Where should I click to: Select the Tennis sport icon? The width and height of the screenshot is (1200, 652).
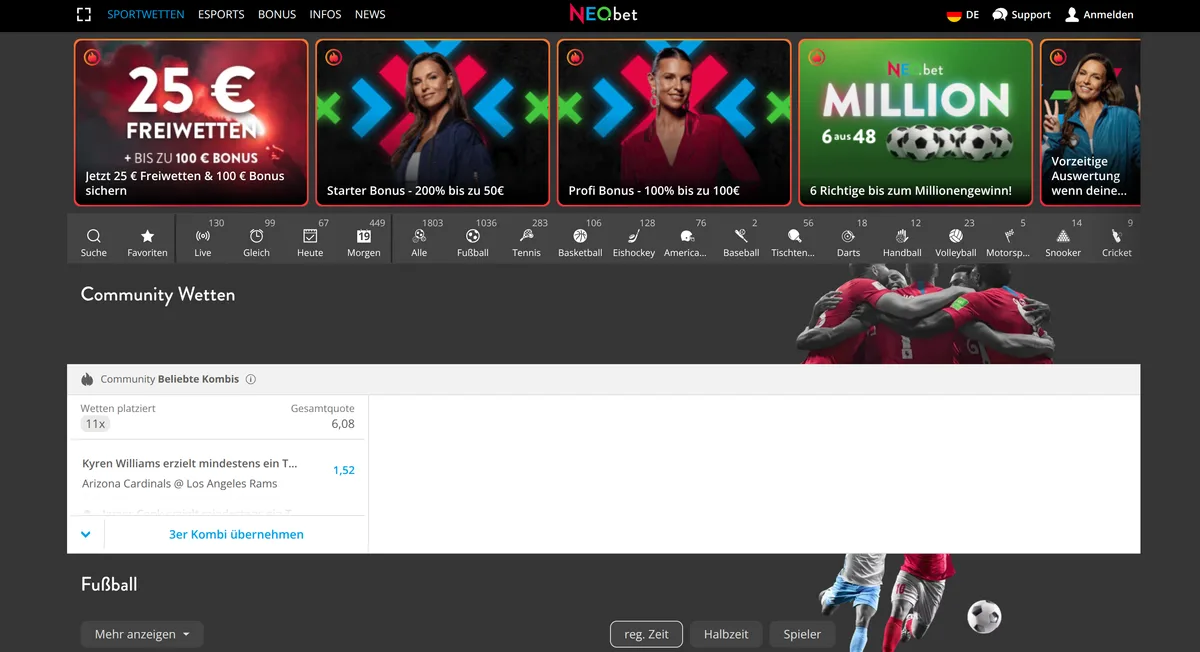[527, 237]
